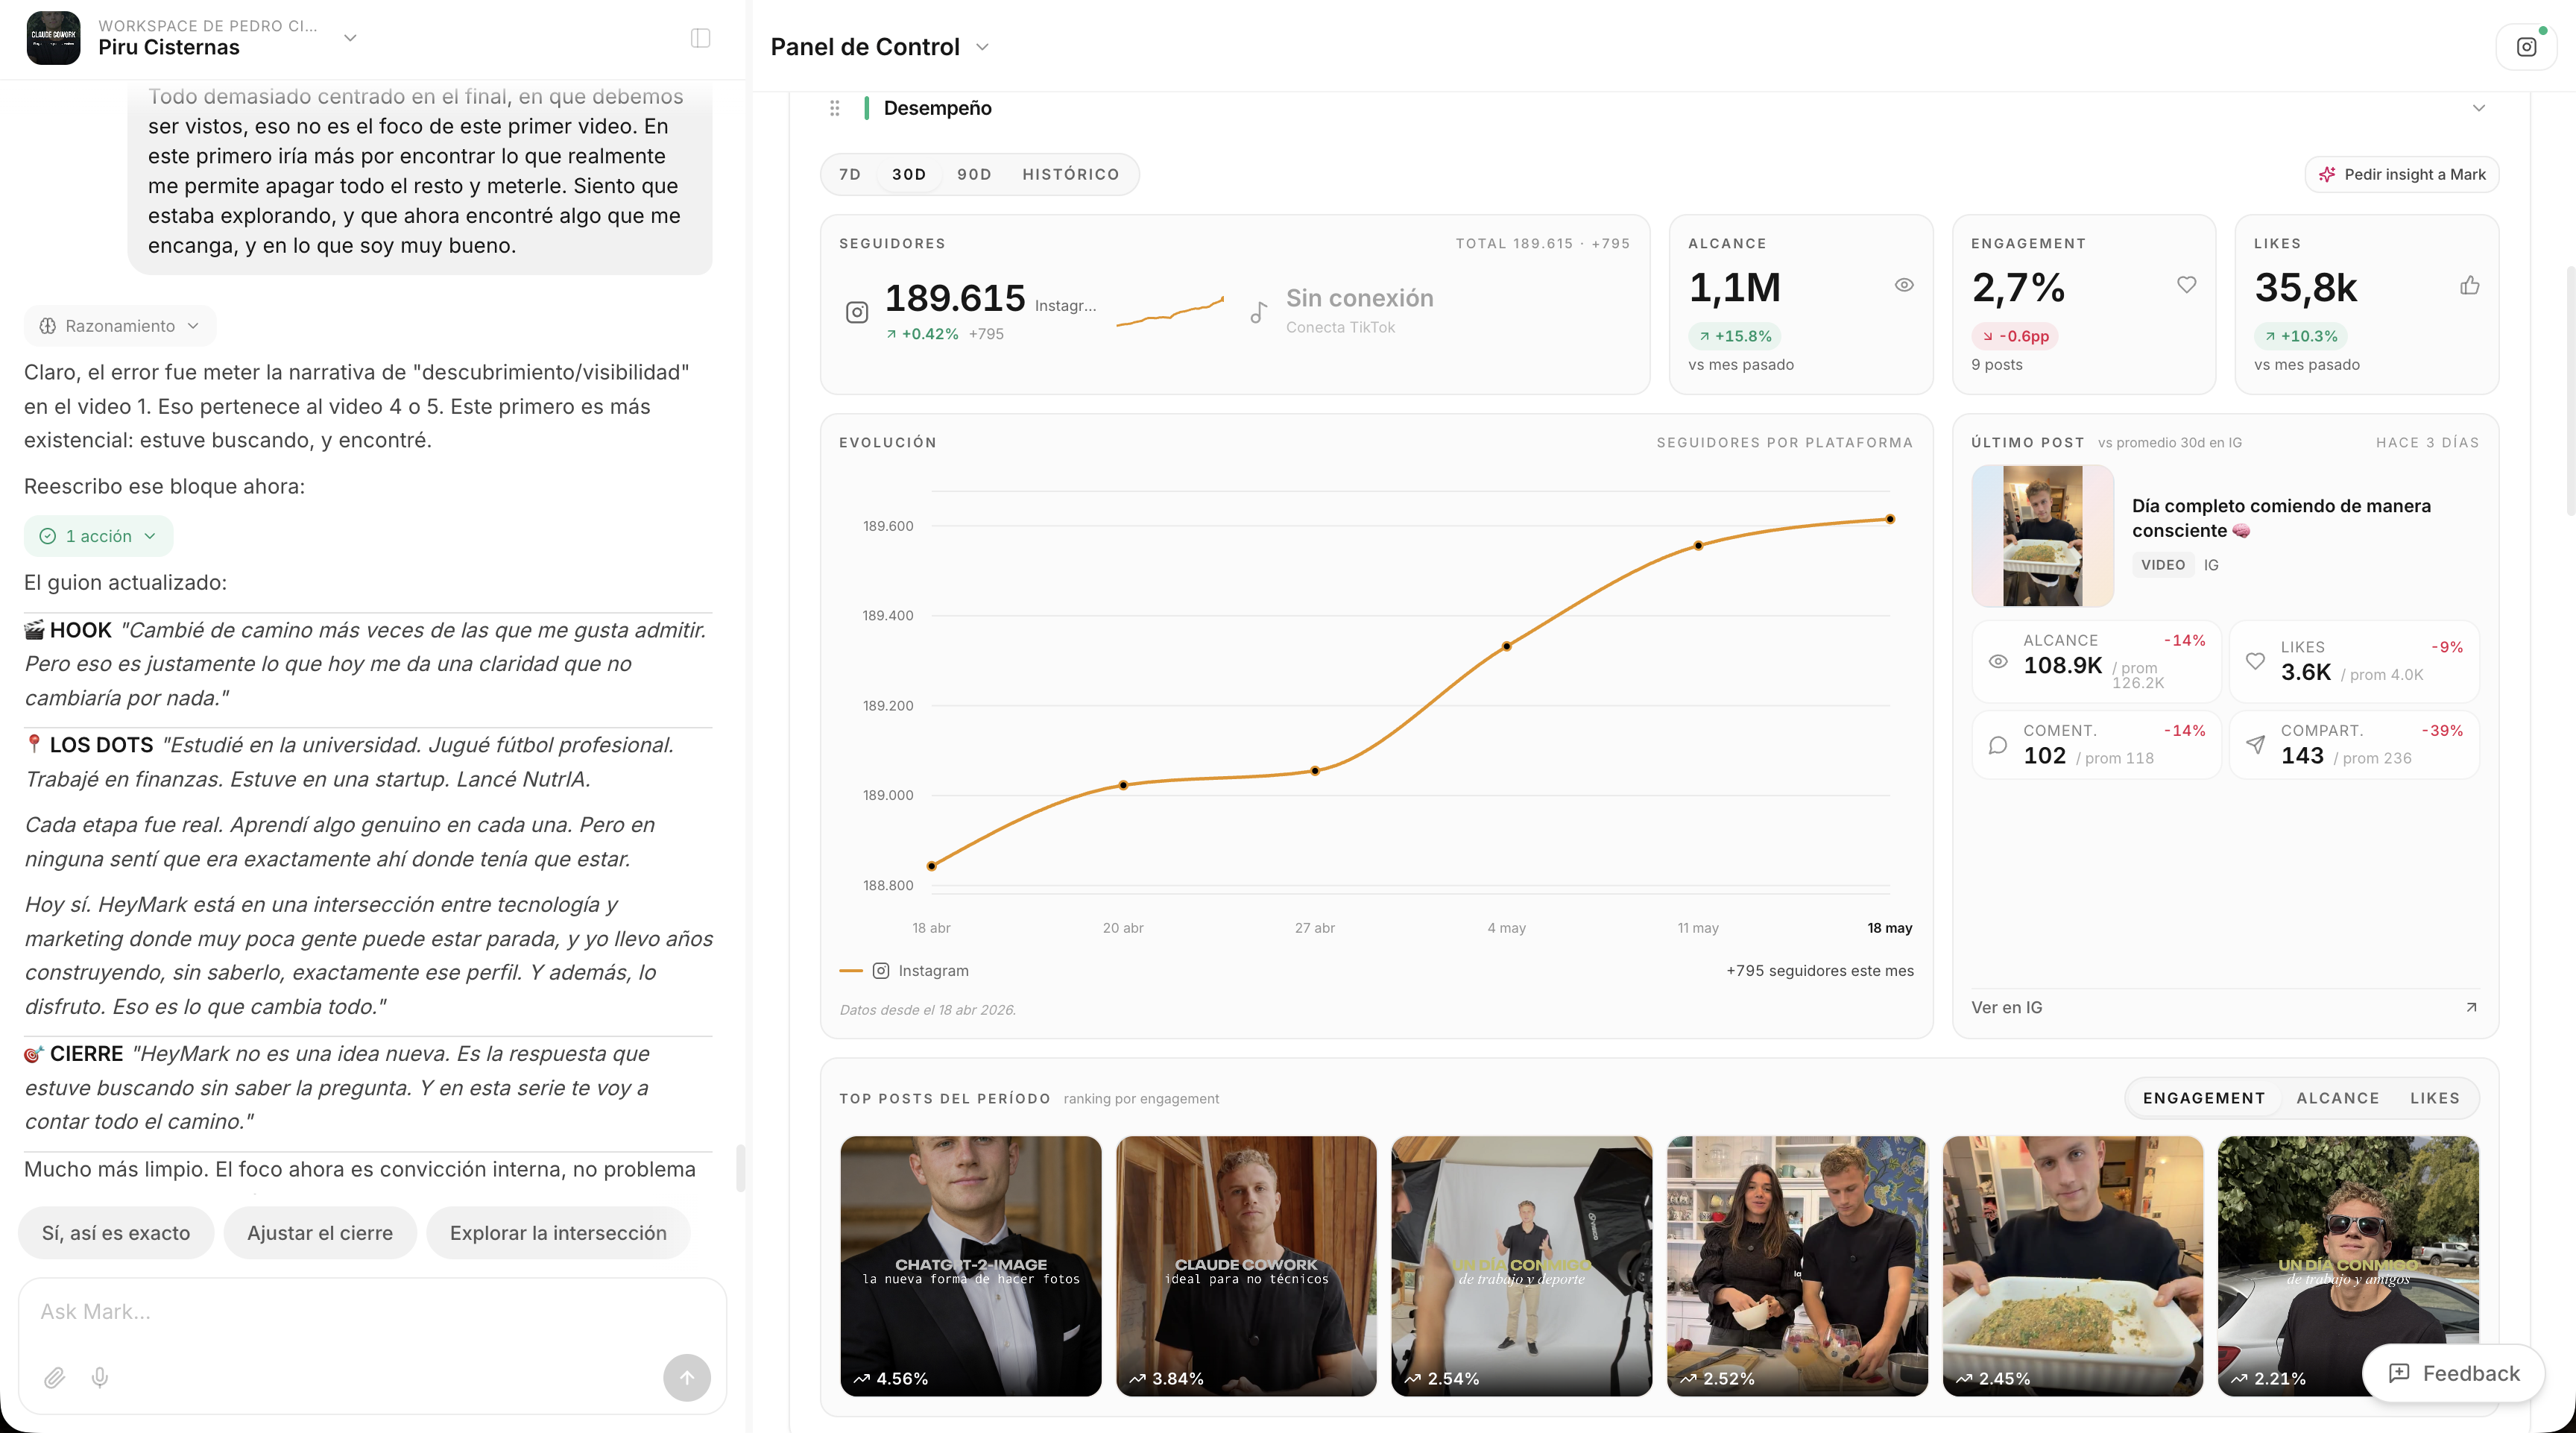Collapse the Desempeño section chevron

click(x=2479, y=108)
